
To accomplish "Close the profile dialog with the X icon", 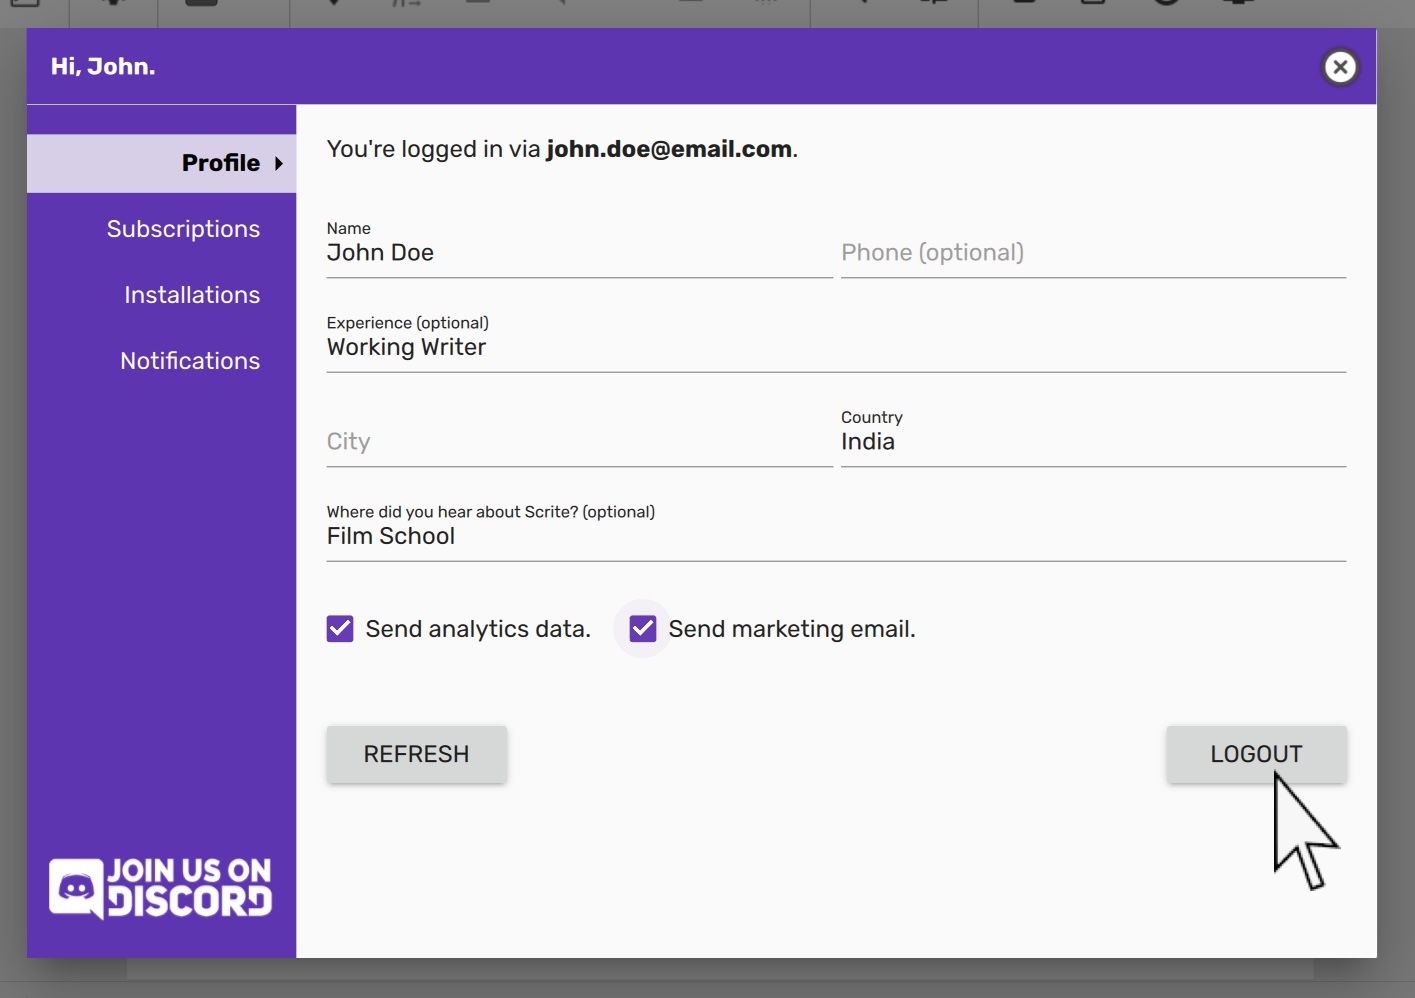I will 1340,67.
